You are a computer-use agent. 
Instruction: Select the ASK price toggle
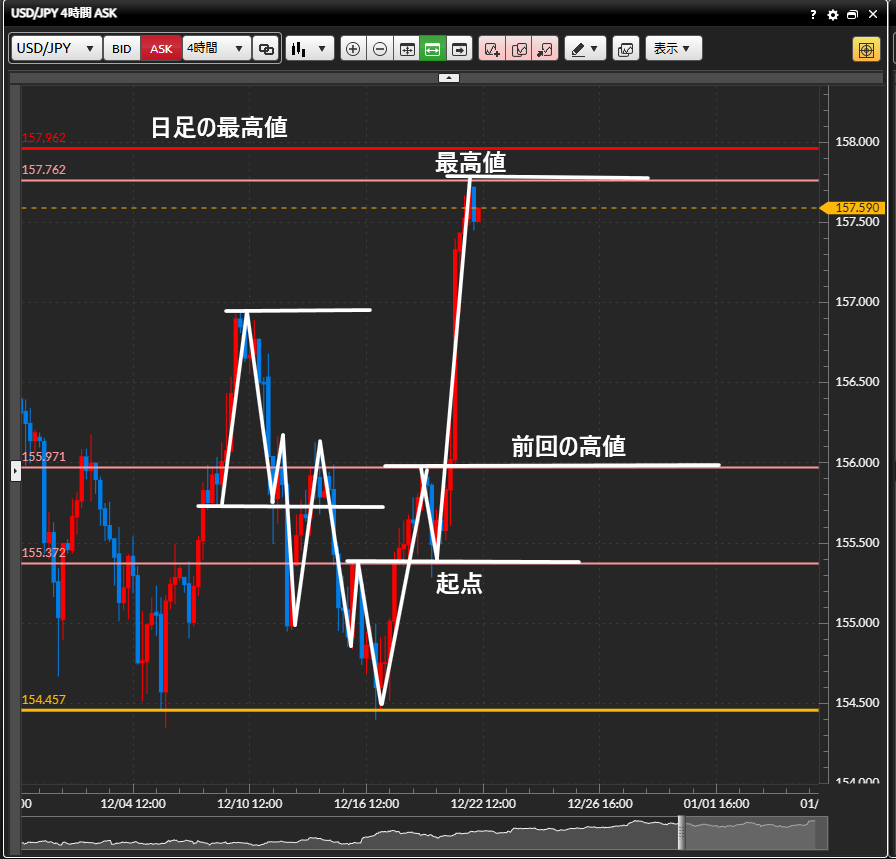point(161,49)
